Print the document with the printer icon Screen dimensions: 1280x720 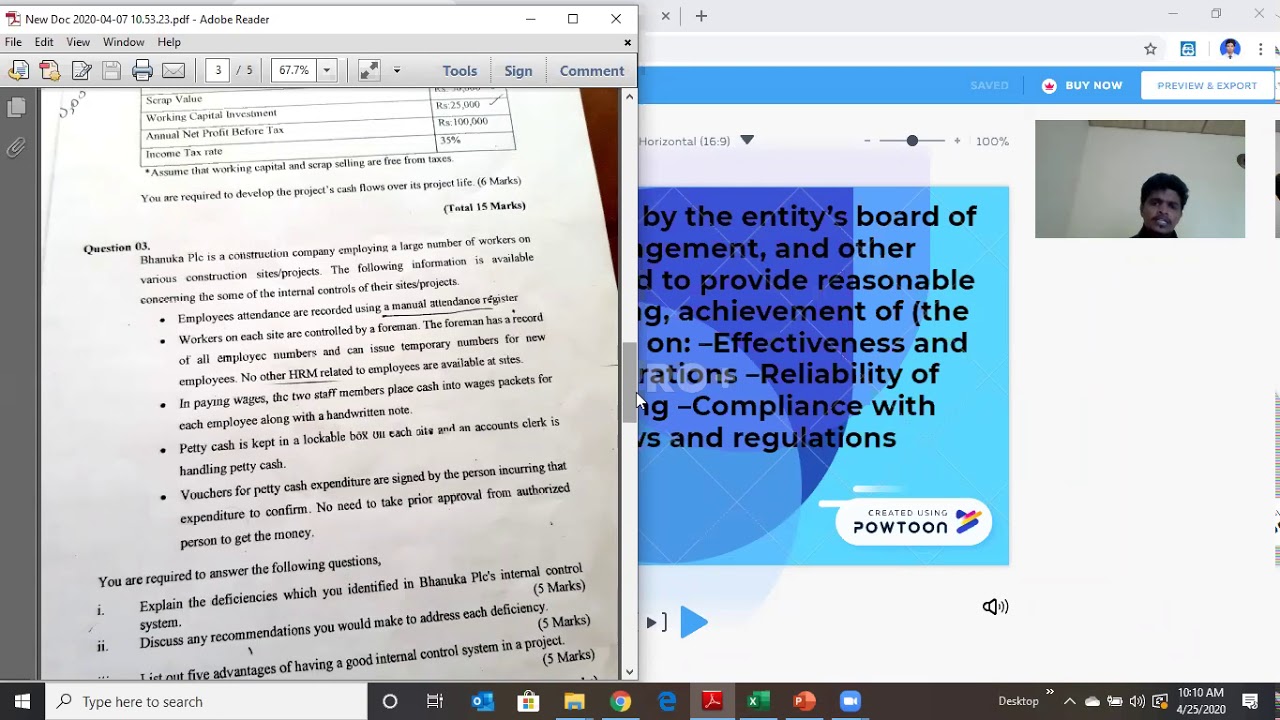tap(142, 70)
